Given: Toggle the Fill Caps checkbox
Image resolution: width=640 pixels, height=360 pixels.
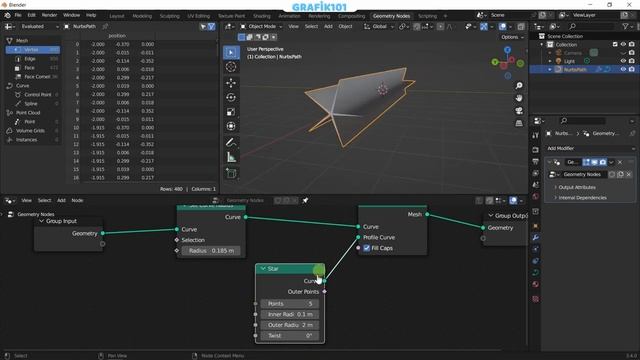Looking at the screenshot, I should [x=367, y=248].
